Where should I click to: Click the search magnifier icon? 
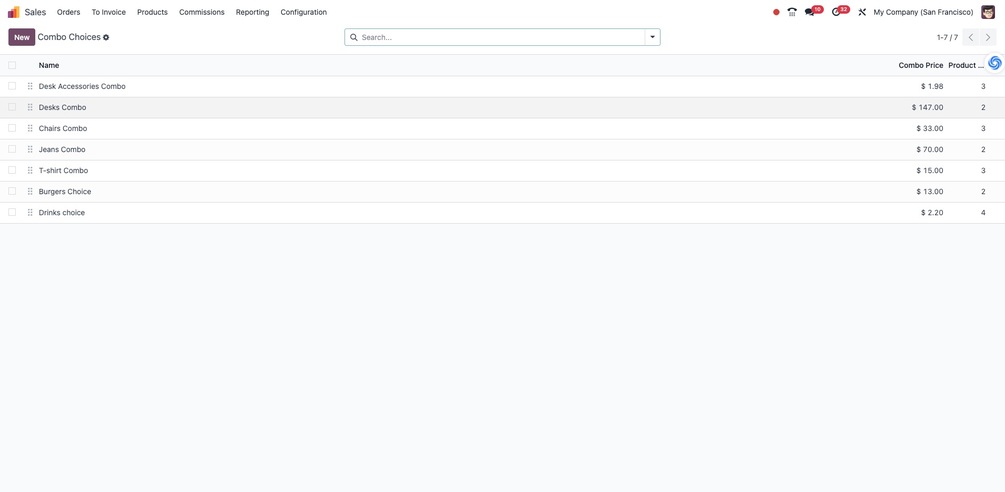pos(354,37)
